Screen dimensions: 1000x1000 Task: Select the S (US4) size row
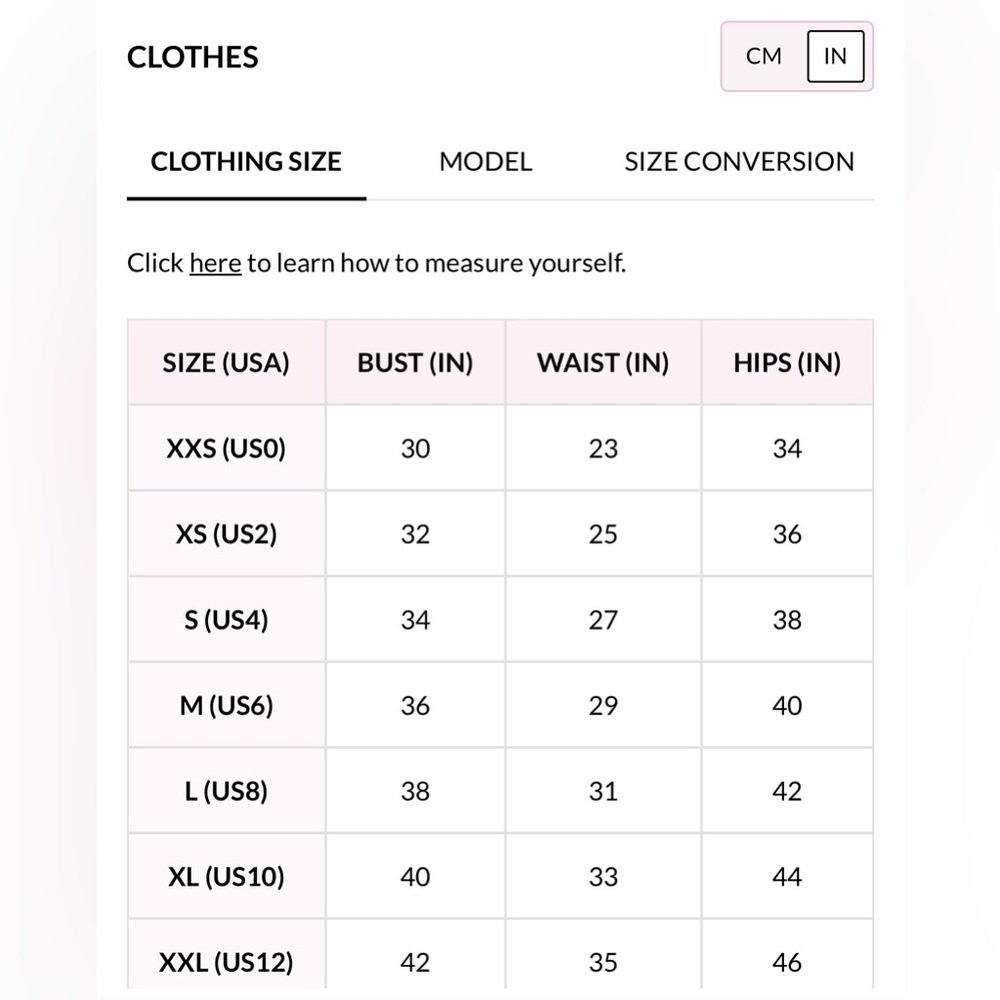500,619
